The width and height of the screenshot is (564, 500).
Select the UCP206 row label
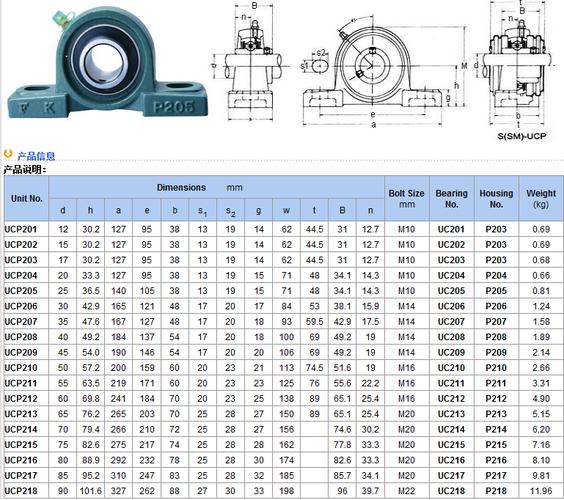21,306
